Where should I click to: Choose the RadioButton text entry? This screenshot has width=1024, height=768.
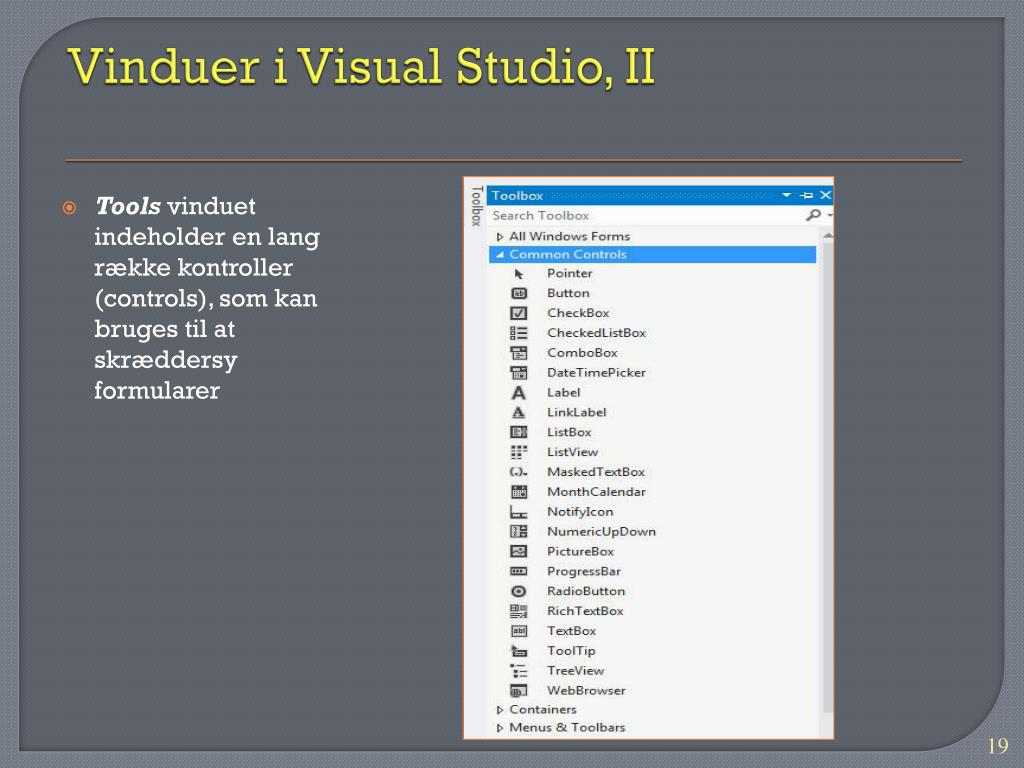click(x=586, y=591)
